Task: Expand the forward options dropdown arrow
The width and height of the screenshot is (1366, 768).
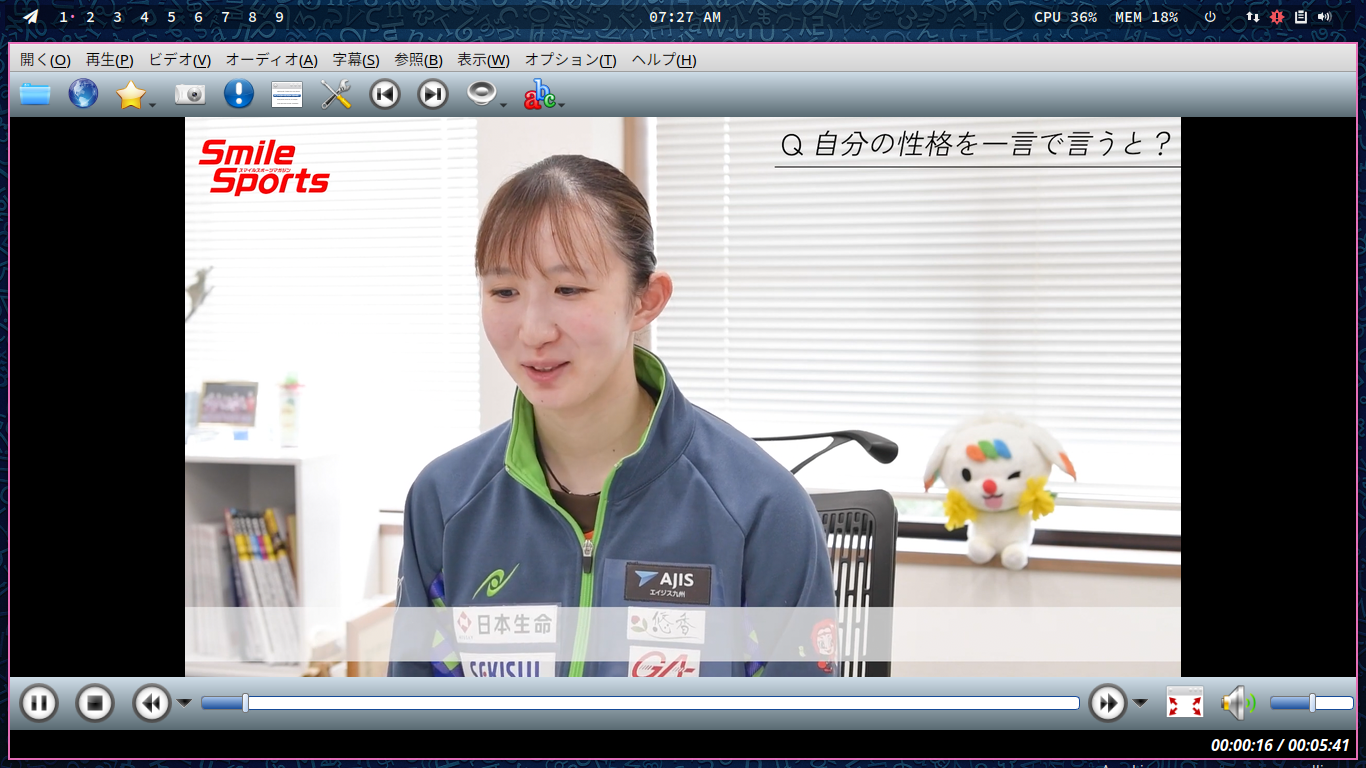Action: [1140, 703]
